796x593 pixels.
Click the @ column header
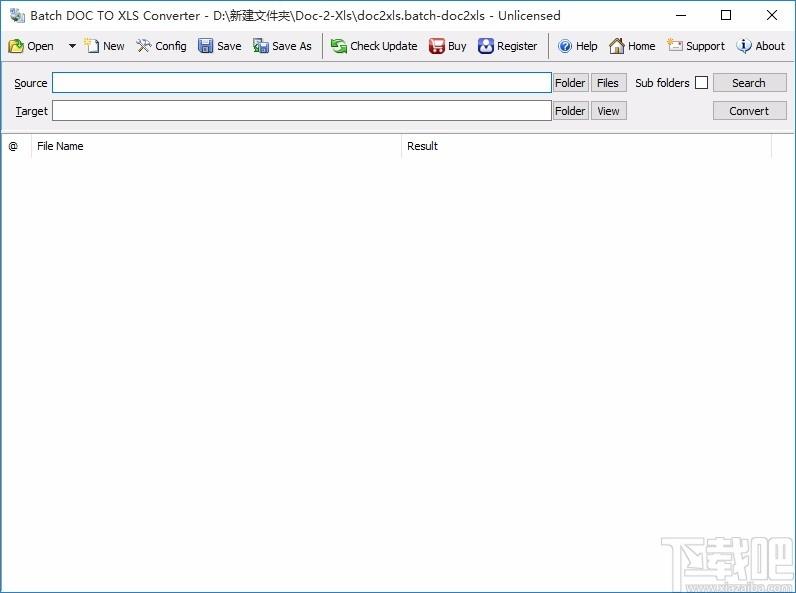tap(16, 146)
